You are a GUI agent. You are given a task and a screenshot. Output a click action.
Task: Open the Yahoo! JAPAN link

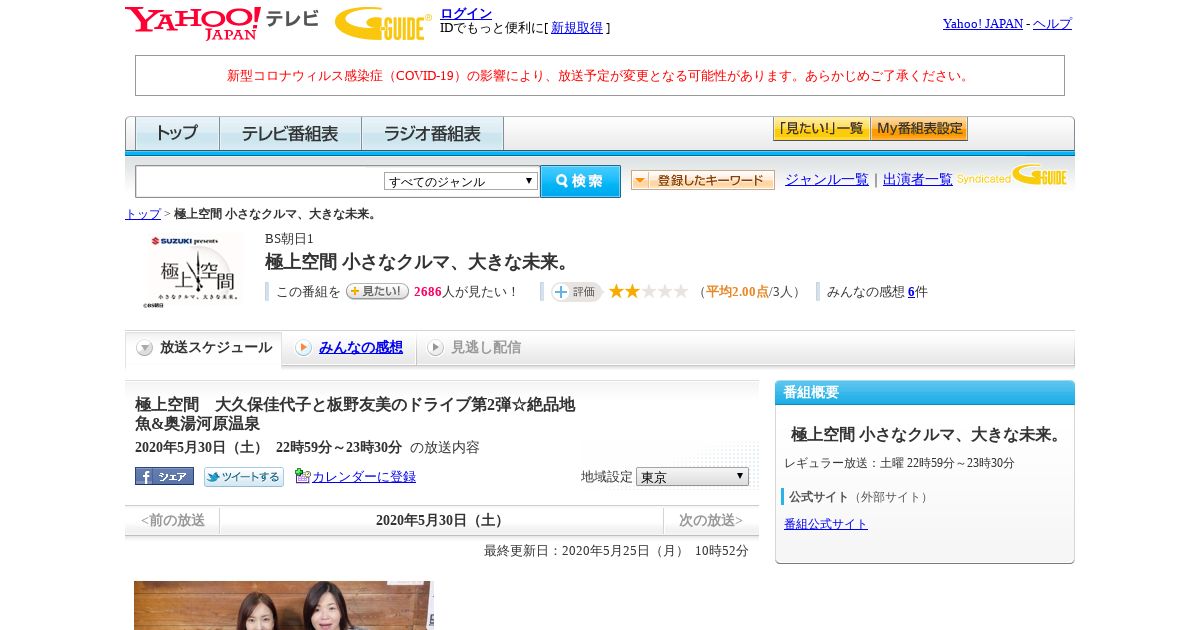(983, 24)
